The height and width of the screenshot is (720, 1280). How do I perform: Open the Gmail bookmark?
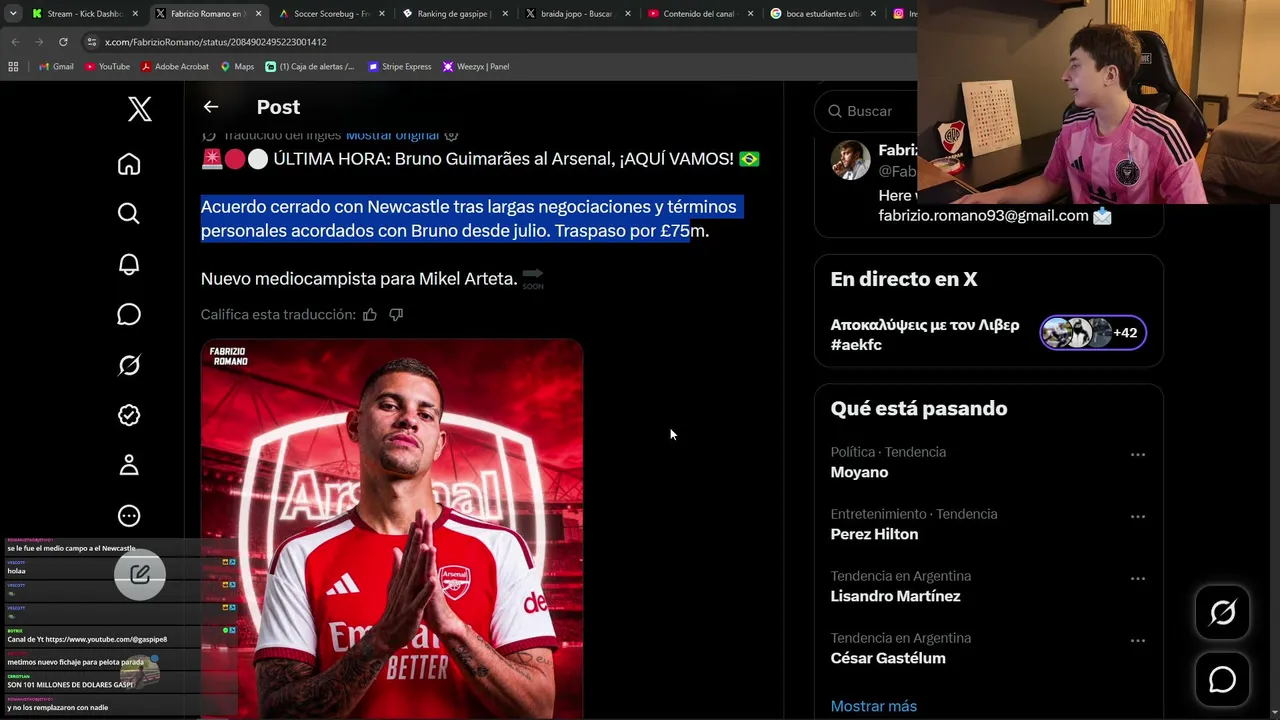click(56, 67)
